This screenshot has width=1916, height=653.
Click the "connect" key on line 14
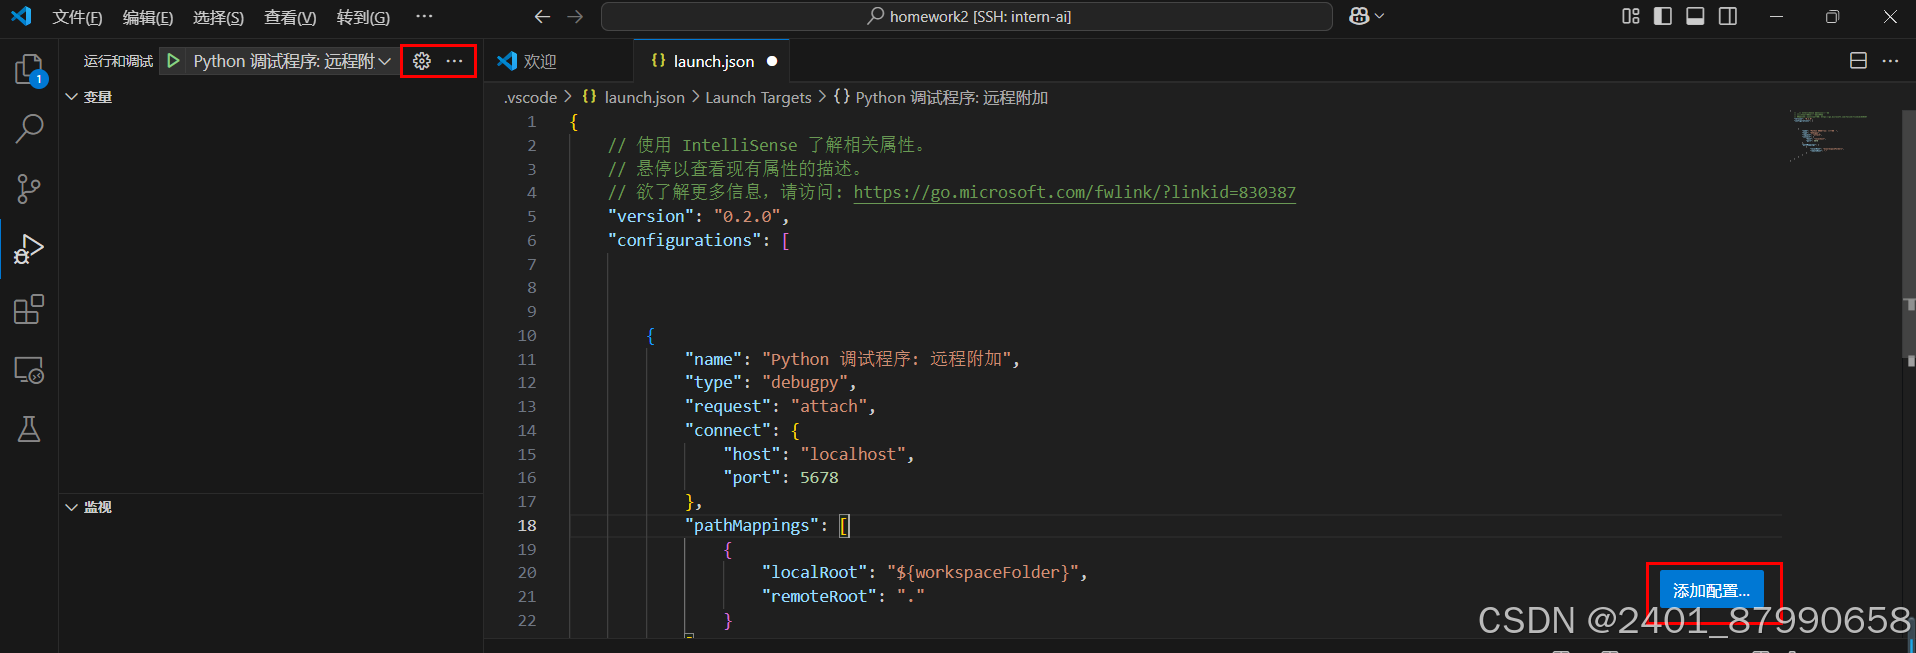[728, 430]
